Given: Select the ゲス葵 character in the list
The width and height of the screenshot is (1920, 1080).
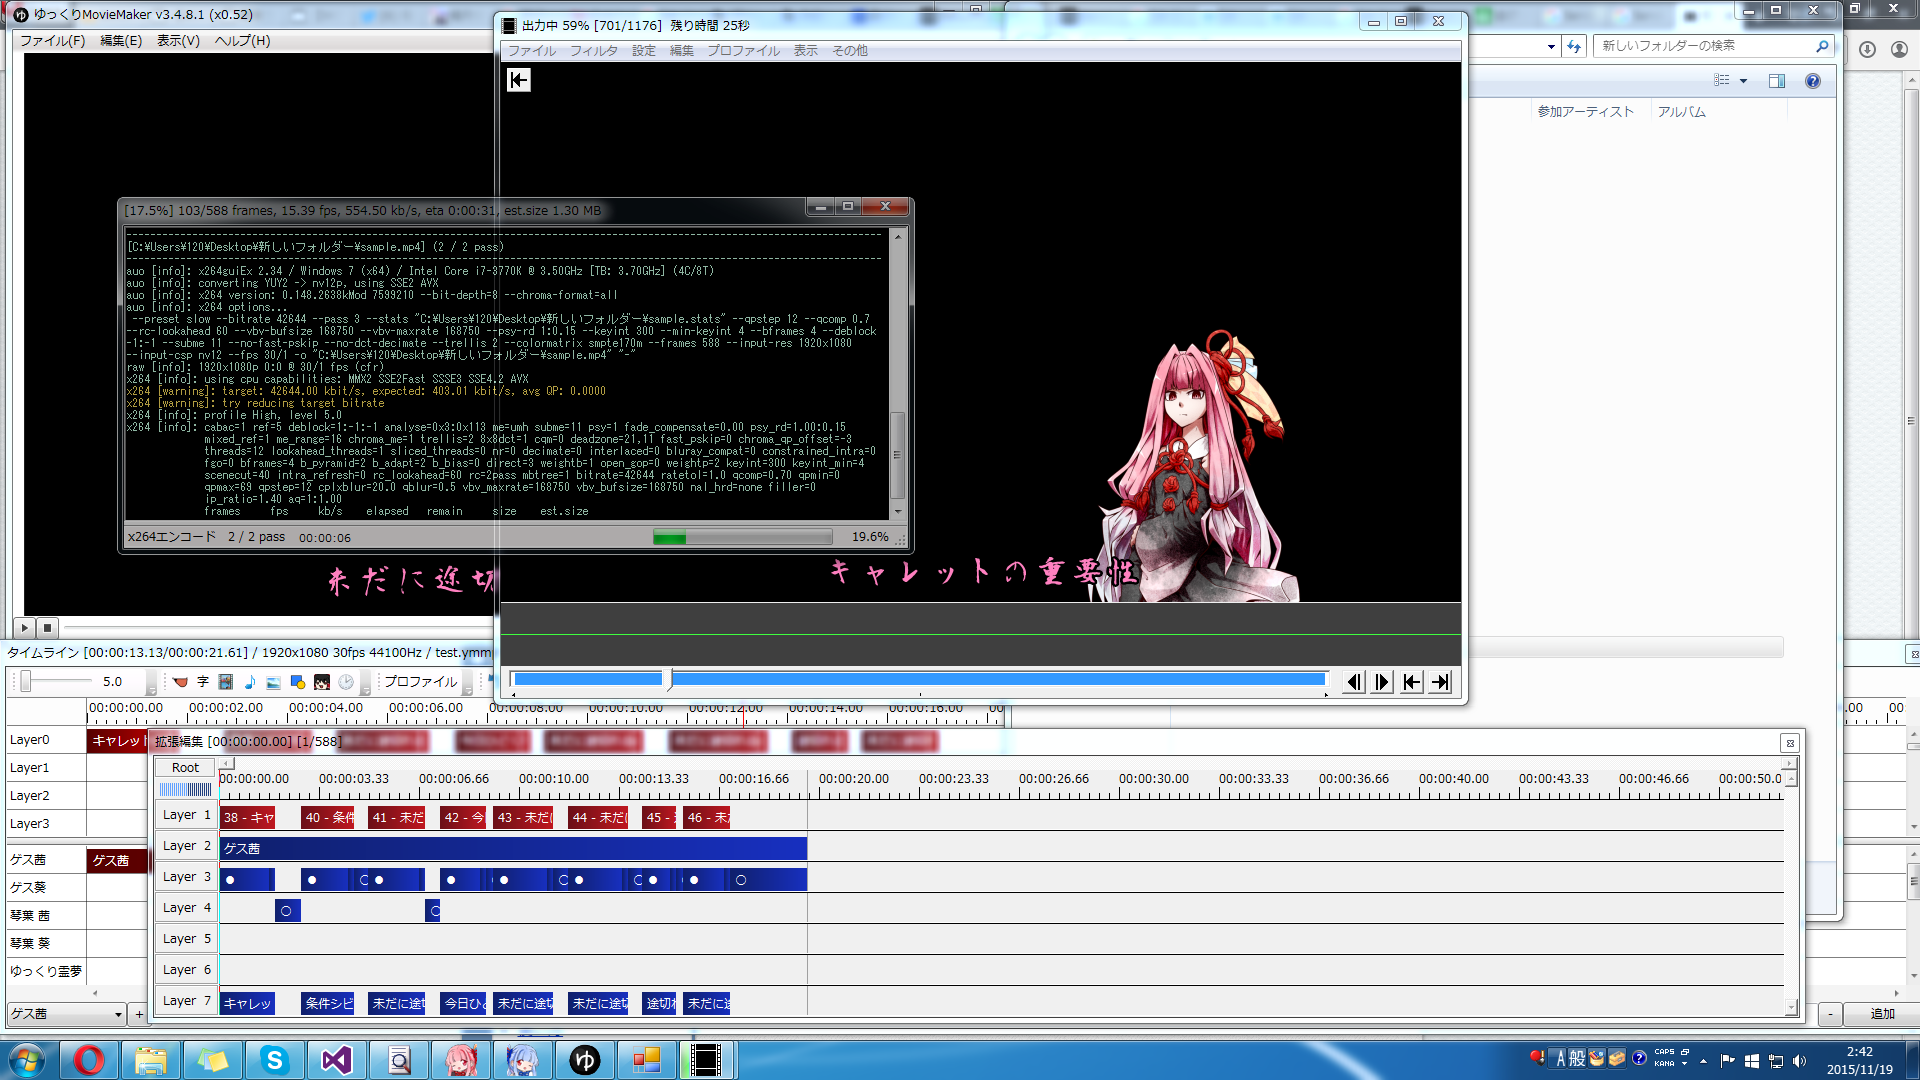Looking at the screenshot, I should point(45,888).
